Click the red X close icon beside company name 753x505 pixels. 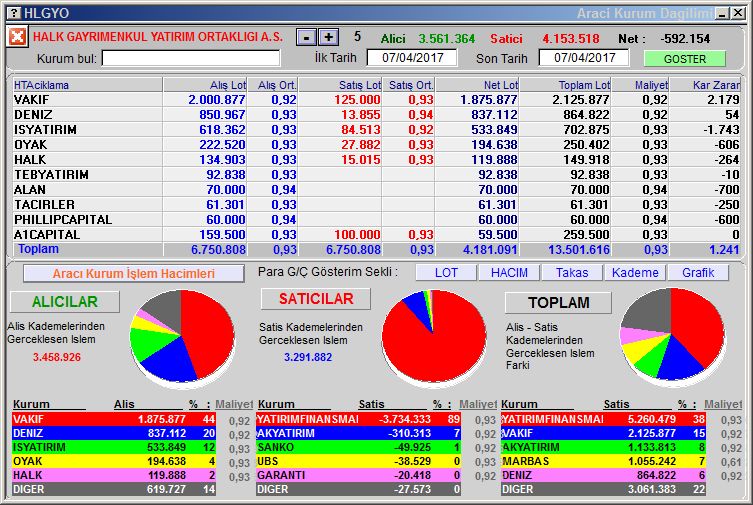[17, 36]
